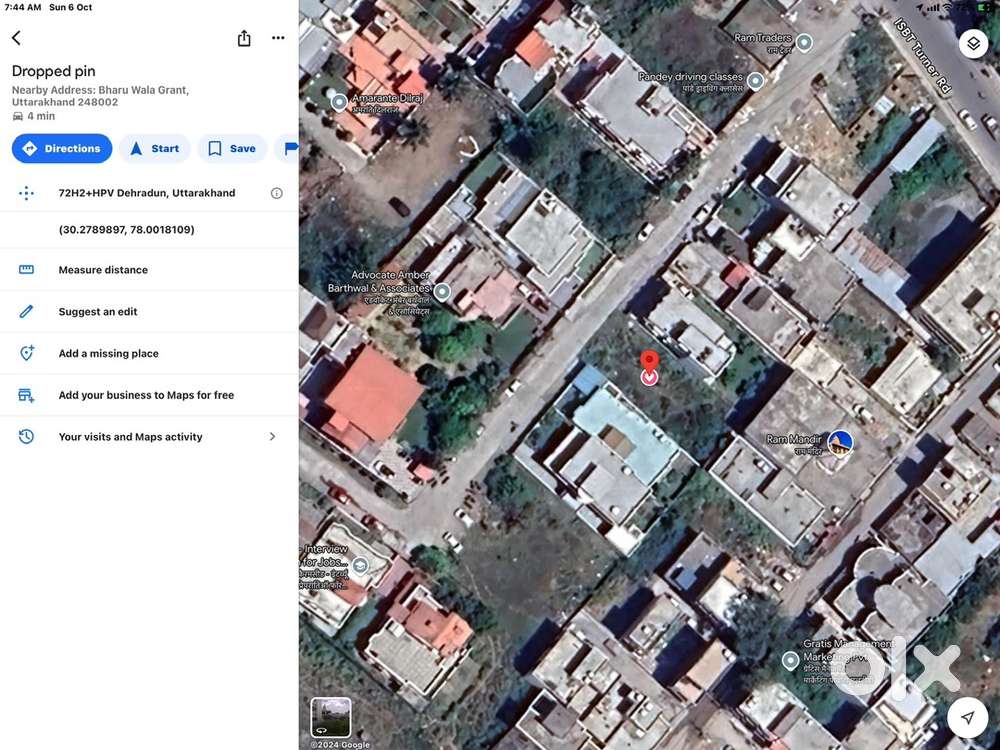This screenshot has width=1000, height=750.
Task: Select Measure distance option
Action: pyautogui.click(x=103, y=270)
